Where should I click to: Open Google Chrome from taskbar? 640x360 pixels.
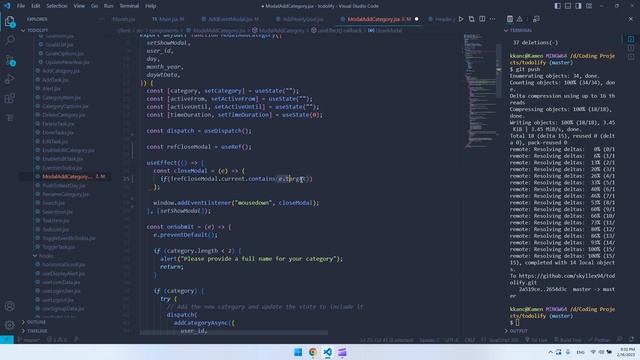pos(313,352)
